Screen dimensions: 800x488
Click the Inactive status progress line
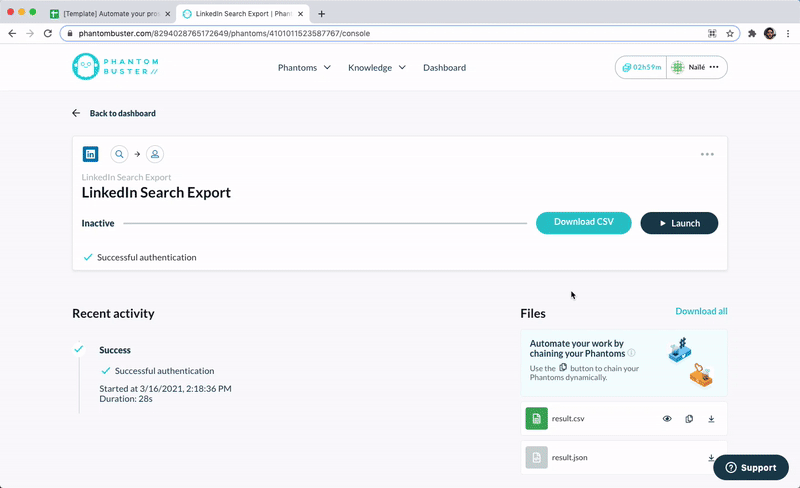[325, 223]
